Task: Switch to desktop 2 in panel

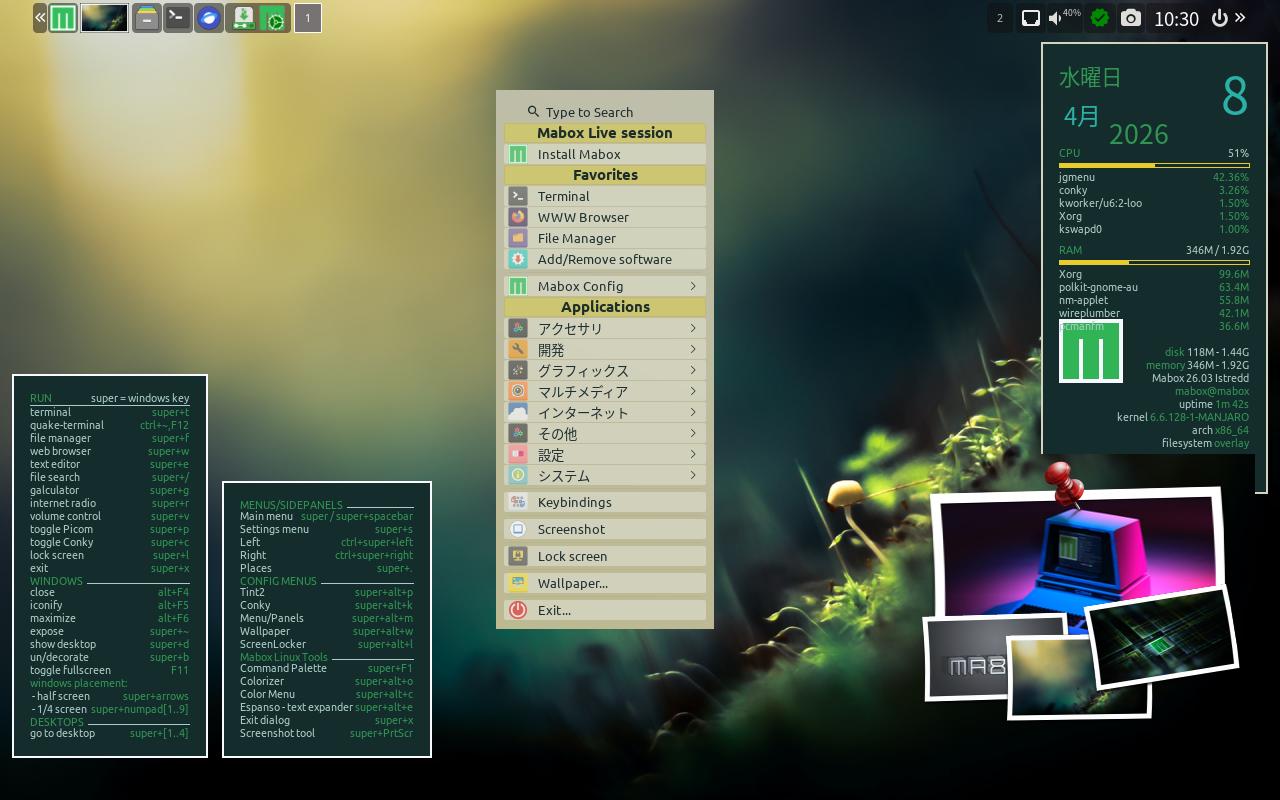Action: click(999, 18)
